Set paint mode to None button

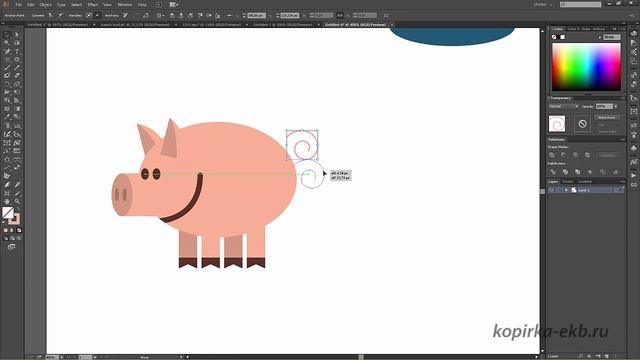click(19, 231)
